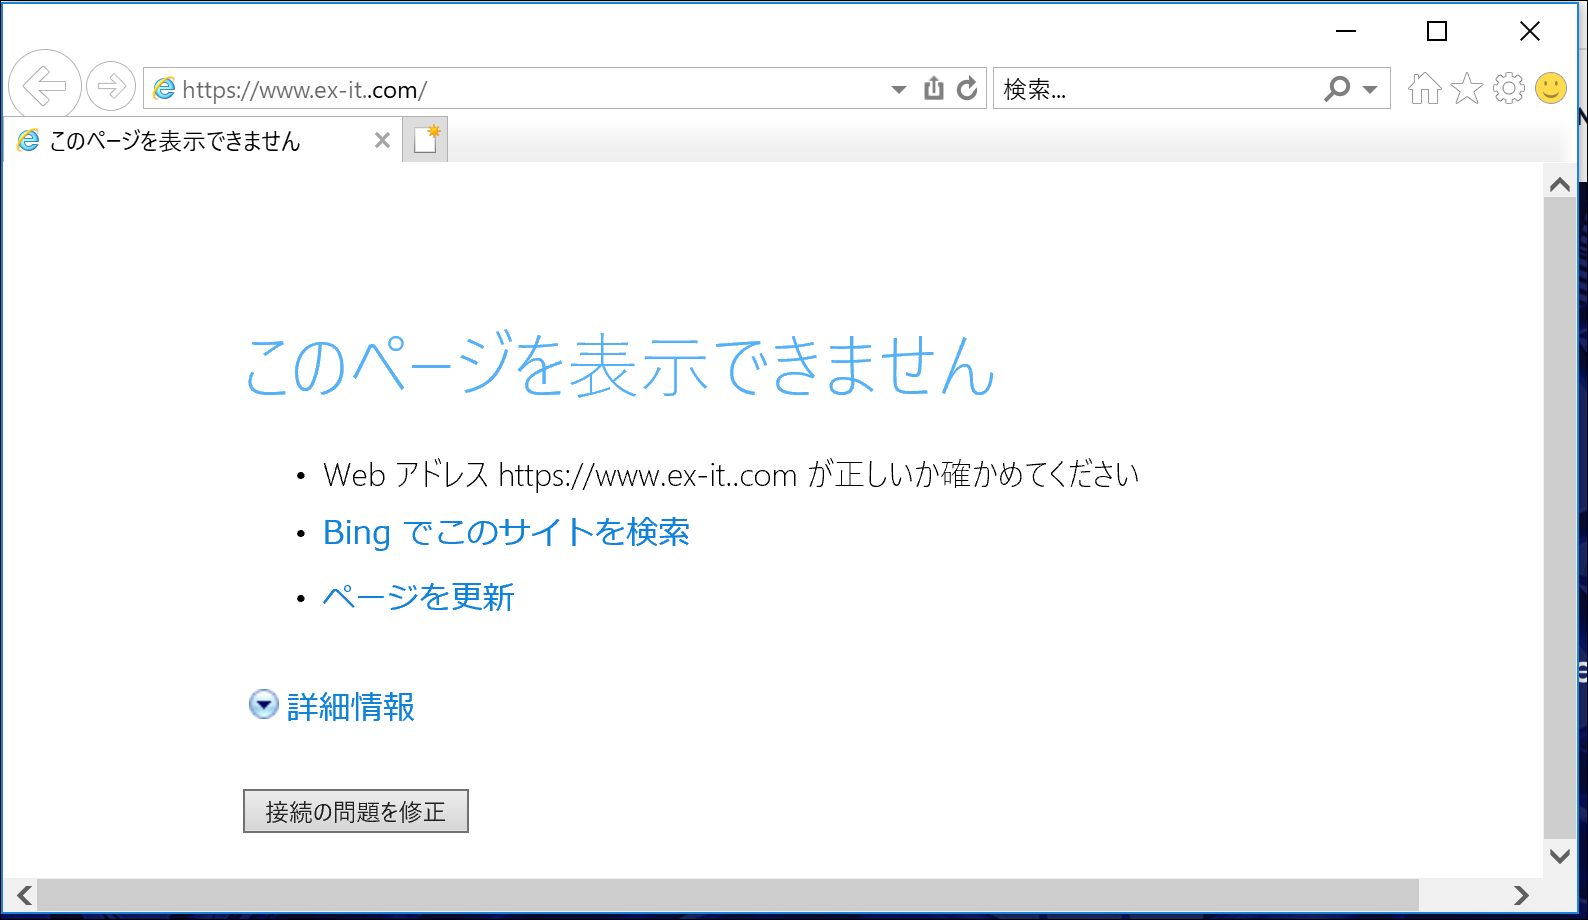The image size is (1588, 920).
Task: Click the Bing でこのサイトを検索 link
Action: pos(506,532)
